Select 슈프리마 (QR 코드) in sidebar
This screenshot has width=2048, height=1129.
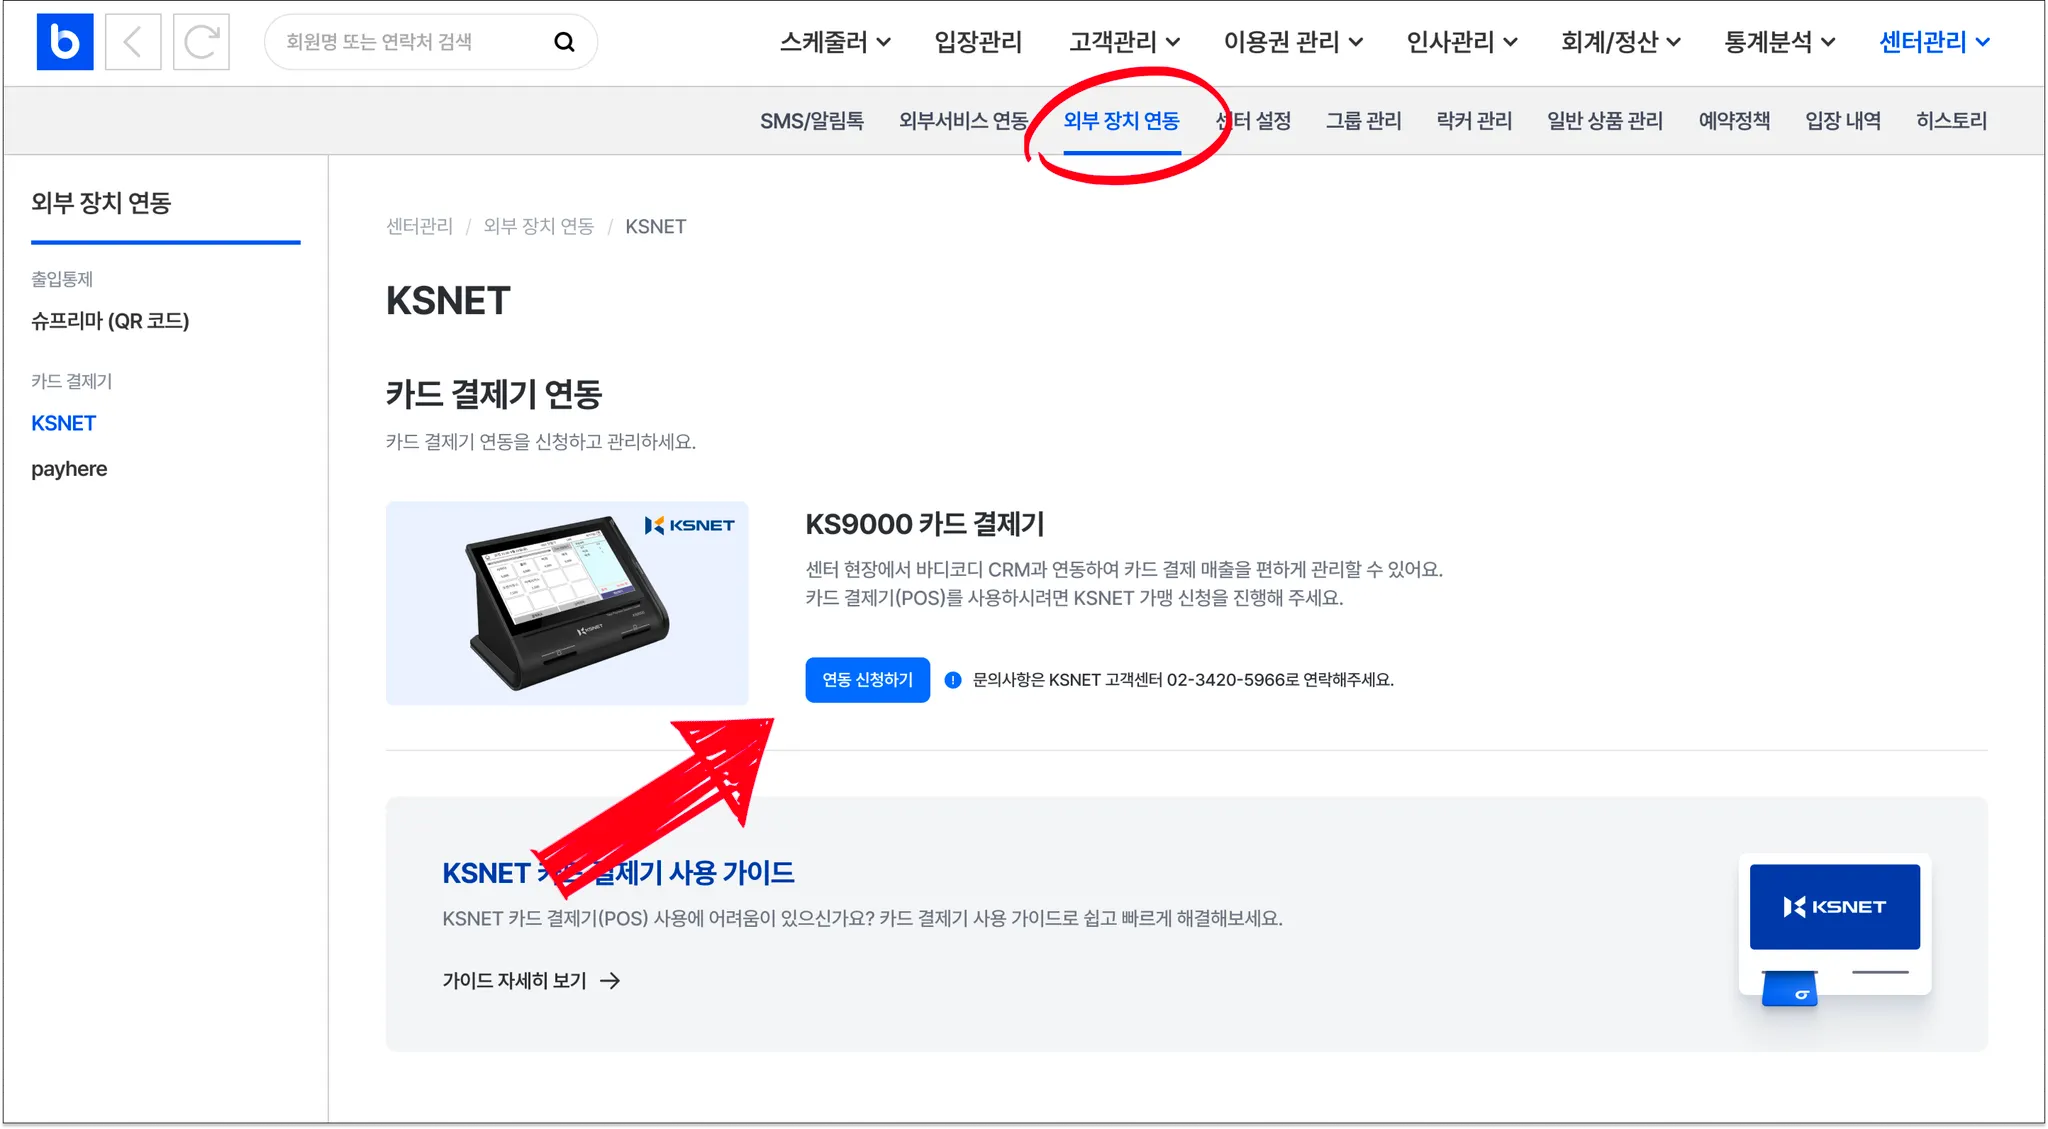tap(110, 321)
